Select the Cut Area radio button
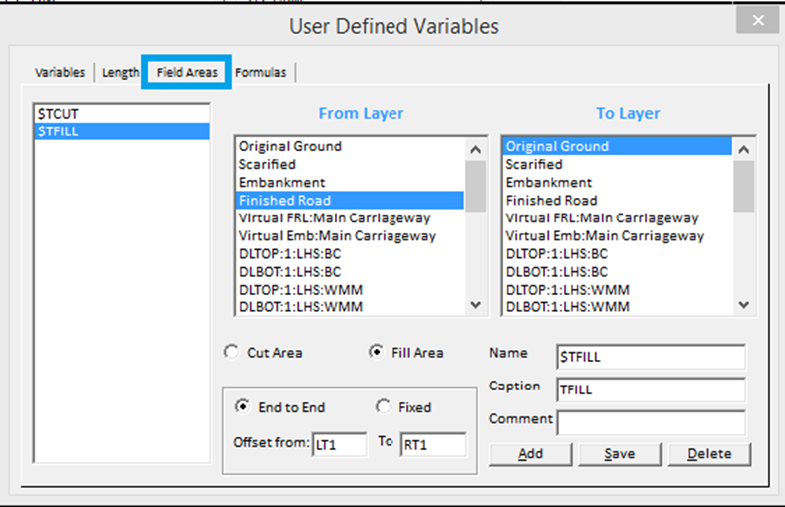Image resolution: width=785 pixels, height=507 pixels. (232, 353)
